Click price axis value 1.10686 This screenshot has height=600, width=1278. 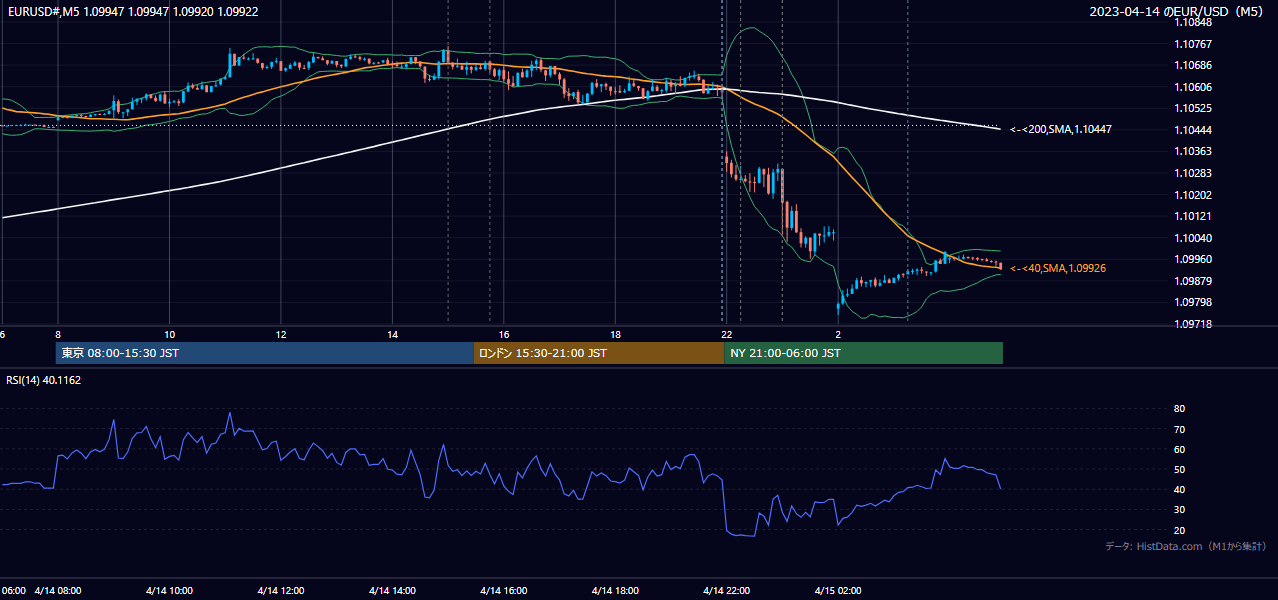(x=1192, y=65)
